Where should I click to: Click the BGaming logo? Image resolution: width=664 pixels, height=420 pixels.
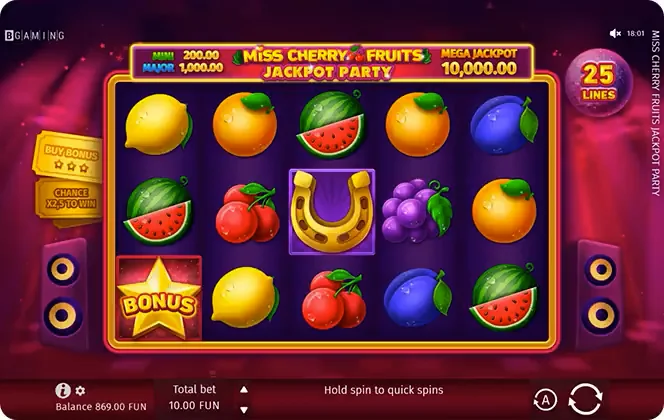[35, 36]
